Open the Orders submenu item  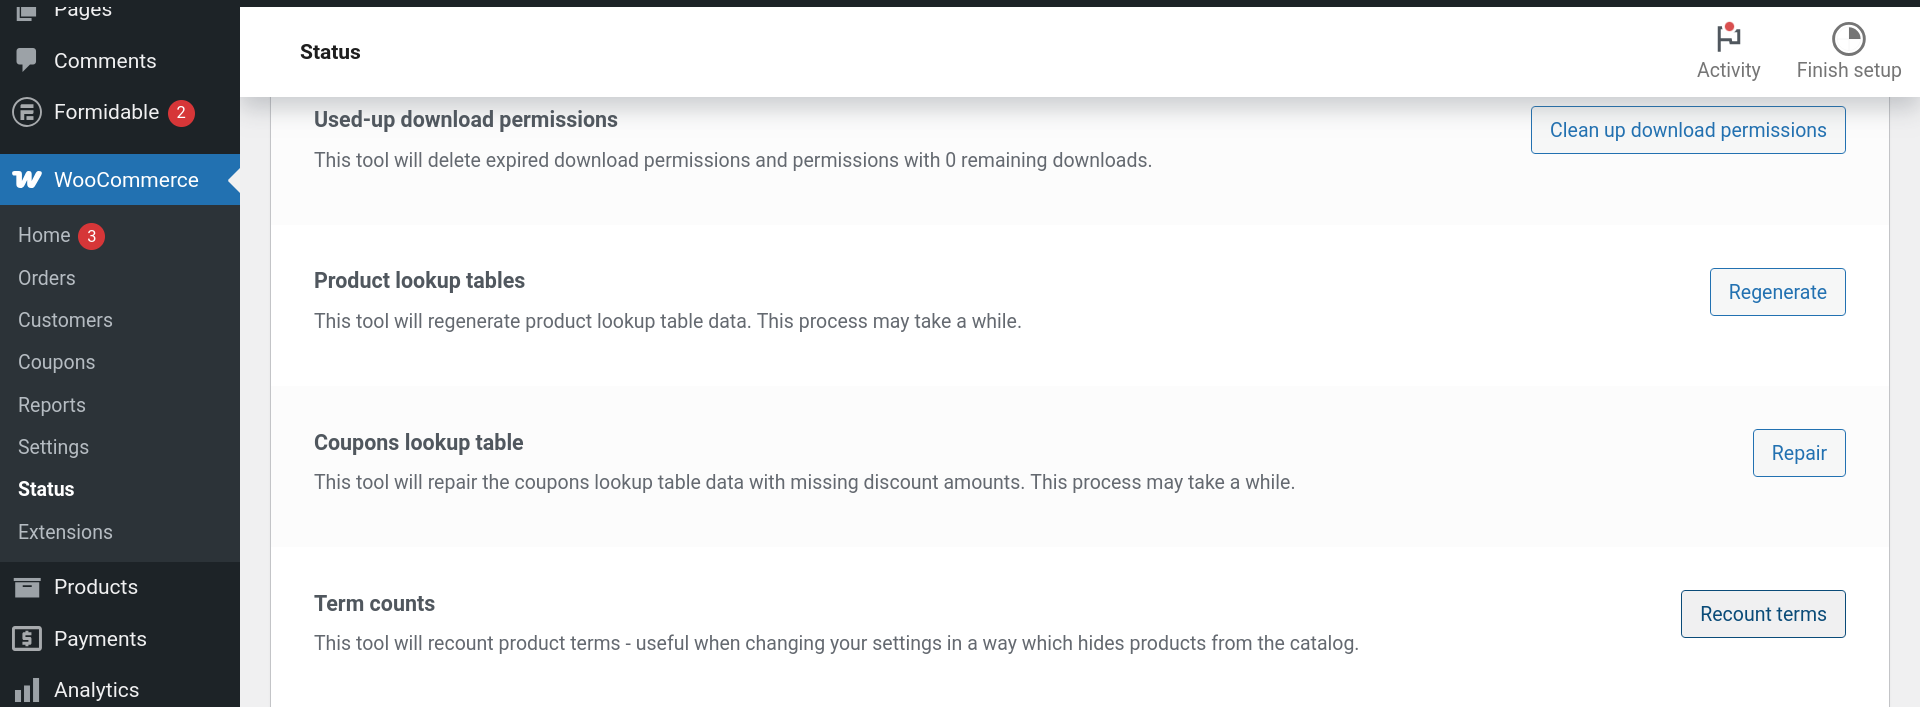[x=47, y=278]
